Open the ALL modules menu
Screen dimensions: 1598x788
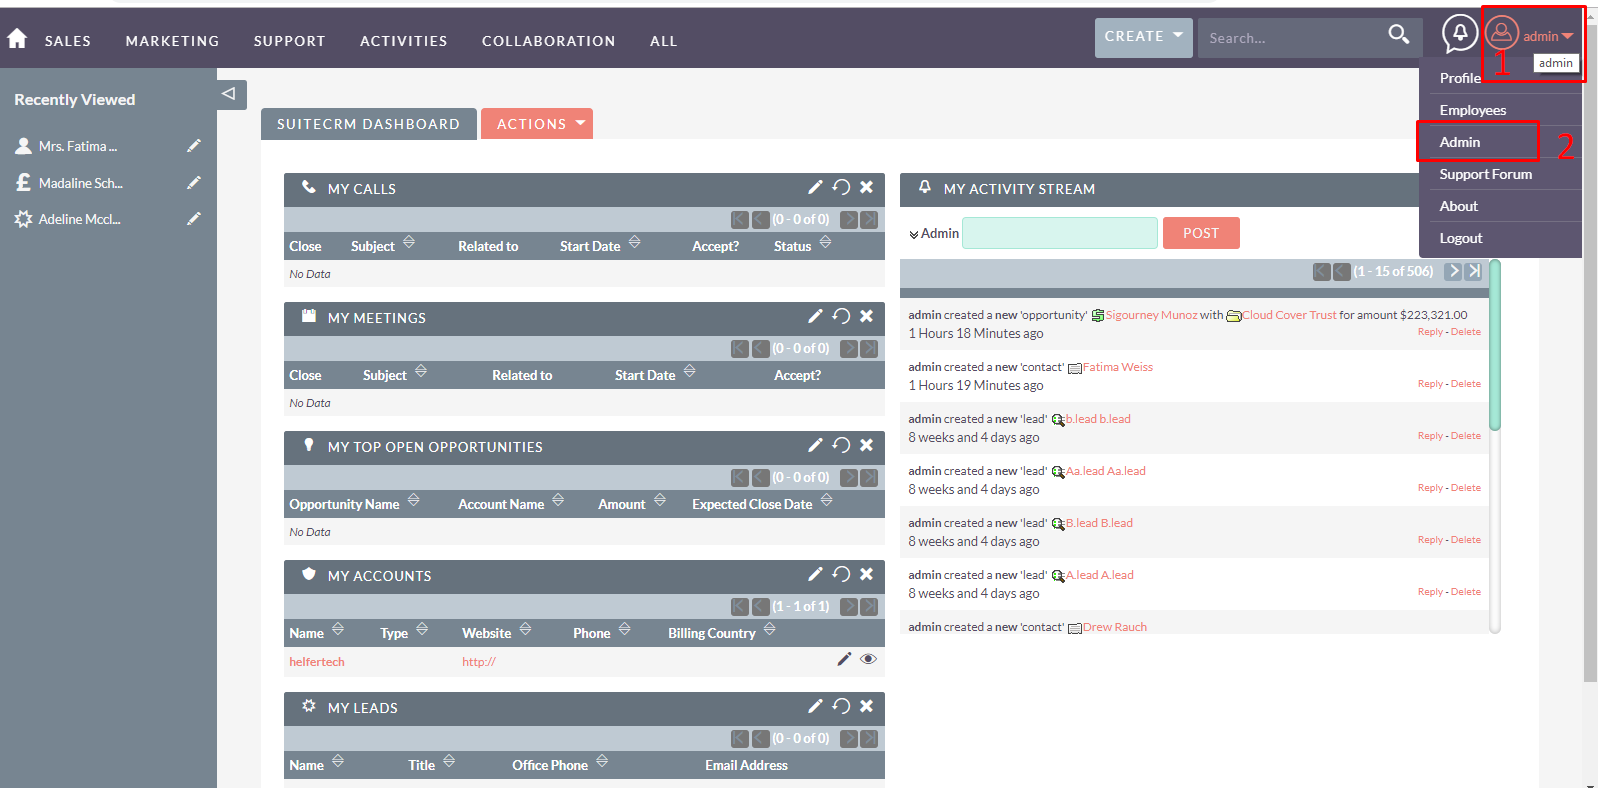pos(663,41)
